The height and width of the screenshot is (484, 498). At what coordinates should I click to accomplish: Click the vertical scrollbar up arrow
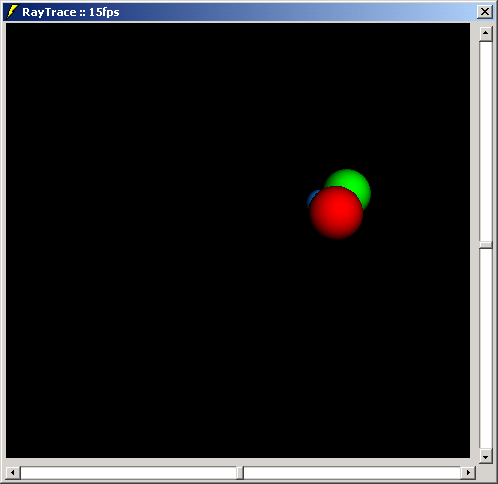click(486, 34)
